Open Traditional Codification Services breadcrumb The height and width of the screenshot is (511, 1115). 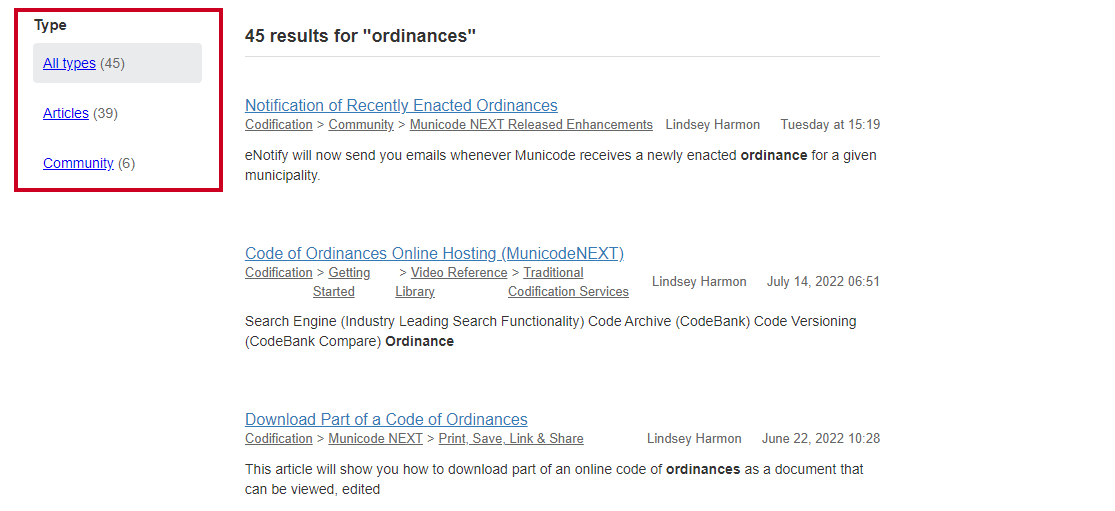point(568,282)
